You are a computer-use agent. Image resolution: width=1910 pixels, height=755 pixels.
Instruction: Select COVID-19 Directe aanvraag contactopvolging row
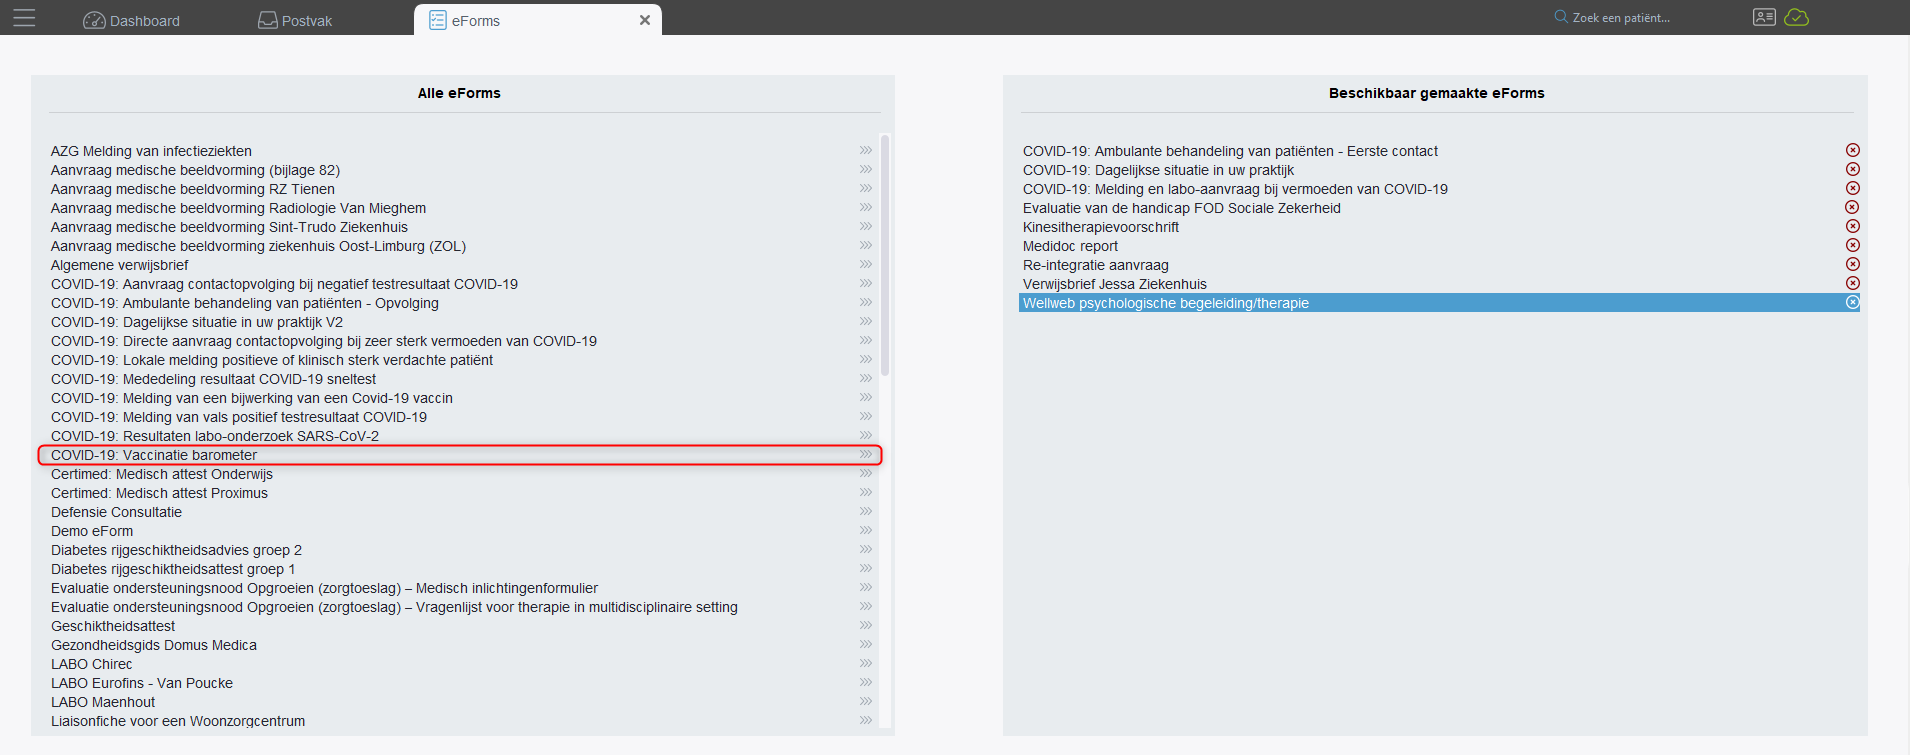pyautogui.click(x=462, y=341)
